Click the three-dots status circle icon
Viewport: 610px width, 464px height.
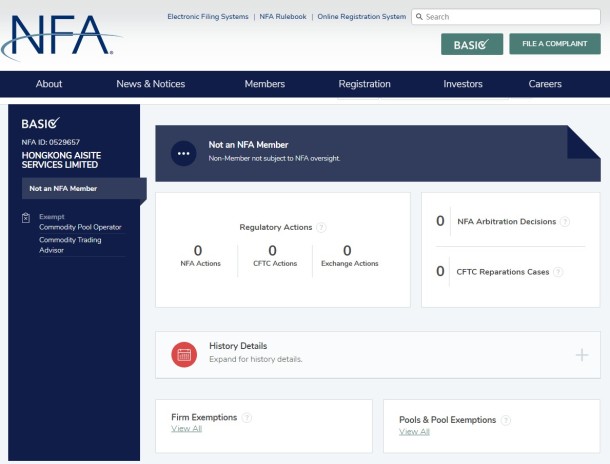pos(183,153)
